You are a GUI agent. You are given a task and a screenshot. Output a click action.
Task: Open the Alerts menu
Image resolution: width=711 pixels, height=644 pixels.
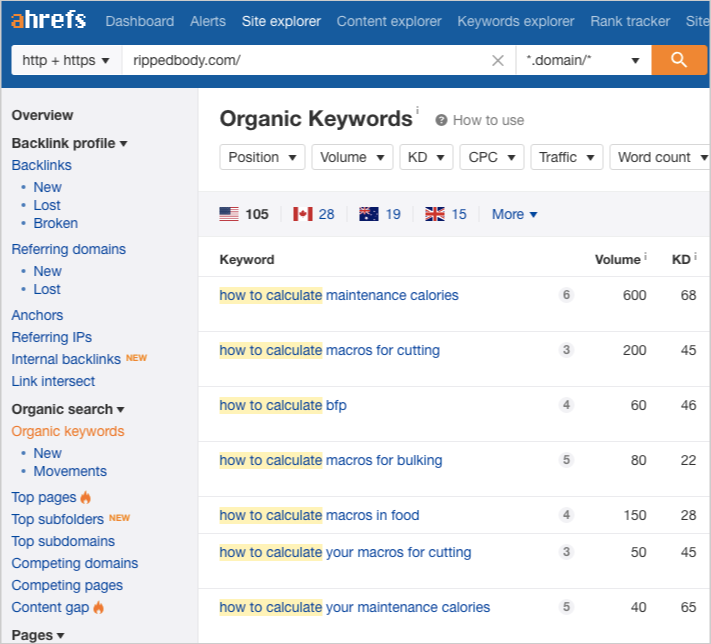click(208, 21)
